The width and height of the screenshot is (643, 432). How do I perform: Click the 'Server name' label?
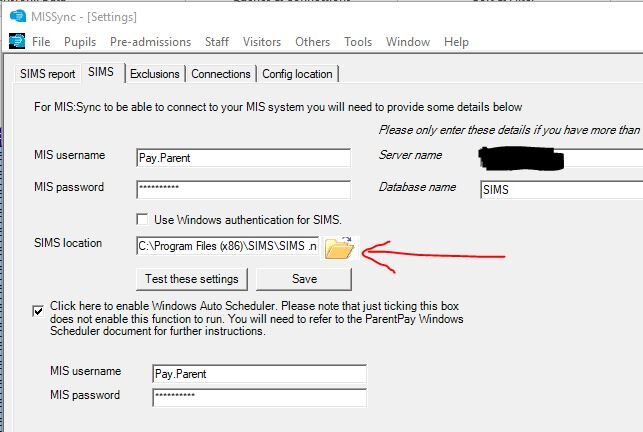click(410, 155)
